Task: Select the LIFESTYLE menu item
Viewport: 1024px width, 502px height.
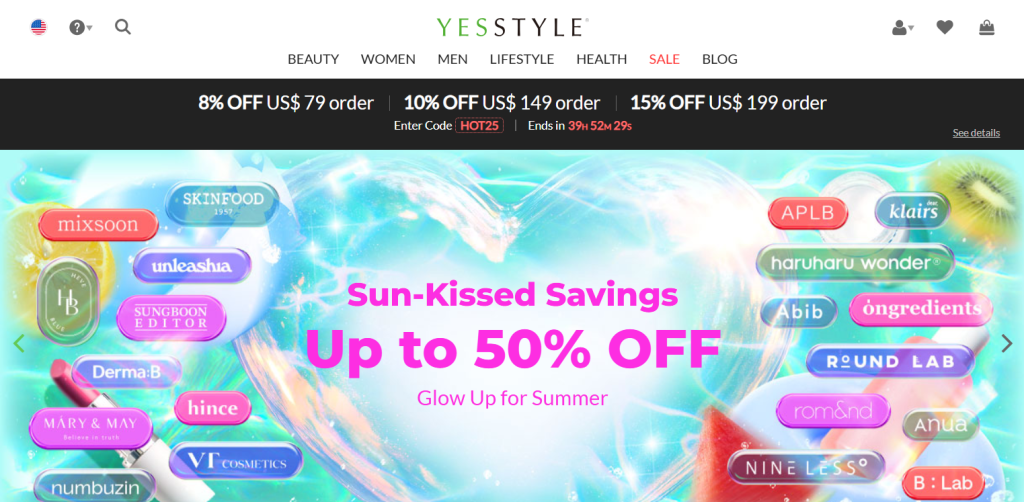Action: pyautogui.click(x=522, y=59)
